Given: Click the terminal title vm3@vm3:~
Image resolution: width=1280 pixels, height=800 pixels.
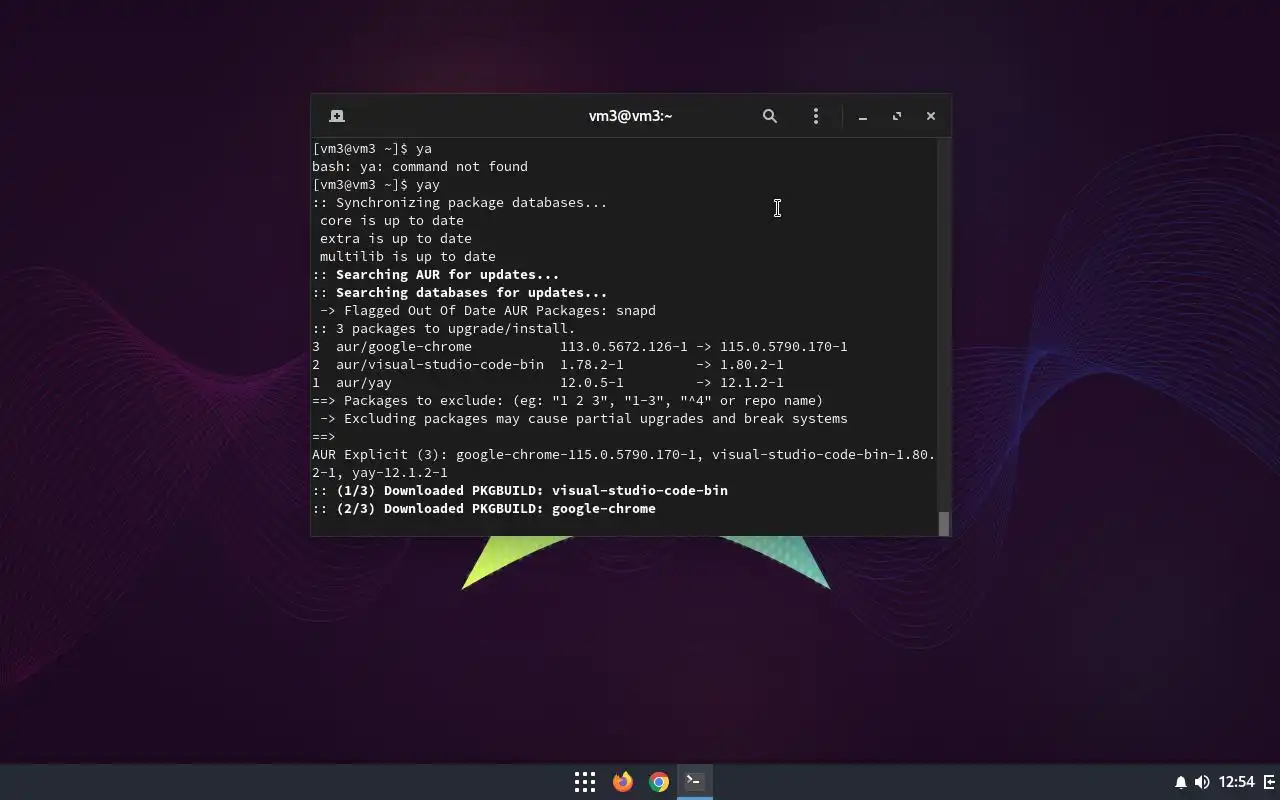Looking at the screenshot, I should pyautogui.click(x=630, y=116).
